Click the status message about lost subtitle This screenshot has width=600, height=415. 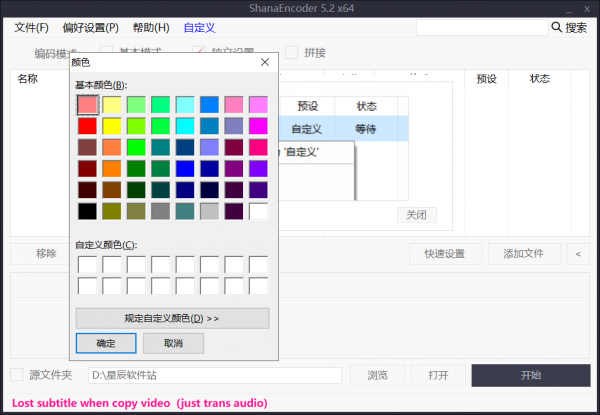140,403
